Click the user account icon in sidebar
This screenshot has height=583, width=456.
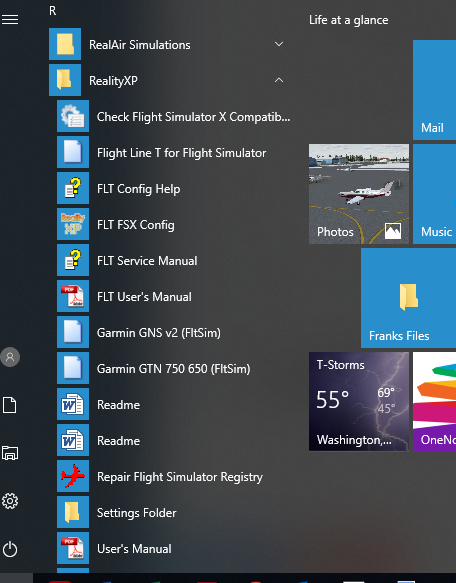(x=10, y=357)
